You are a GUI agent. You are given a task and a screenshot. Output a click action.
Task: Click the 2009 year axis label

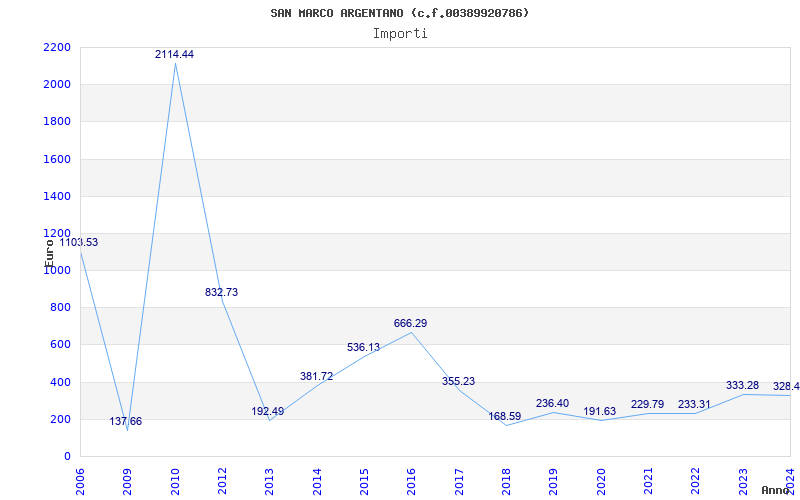click(x=127, y=482)
